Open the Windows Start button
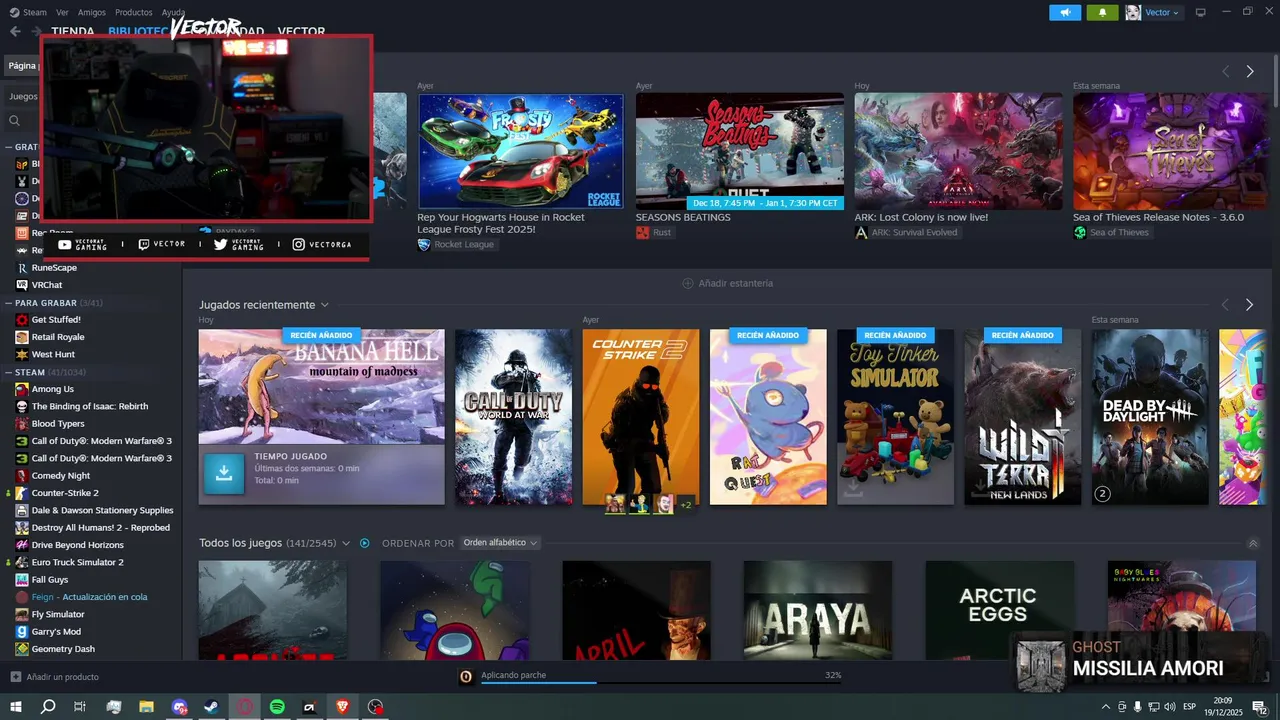Screen dimensions: 1280x720 pyautogui.click(x=16, y=707)
